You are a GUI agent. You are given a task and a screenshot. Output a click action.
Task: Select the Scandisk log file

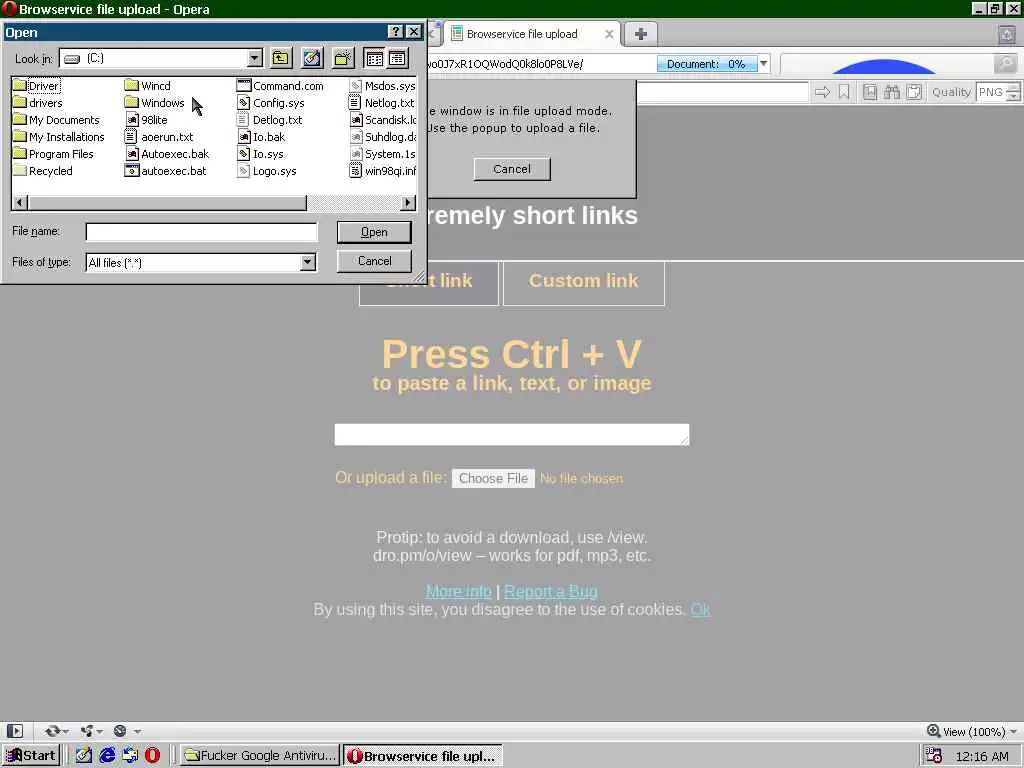383,120
